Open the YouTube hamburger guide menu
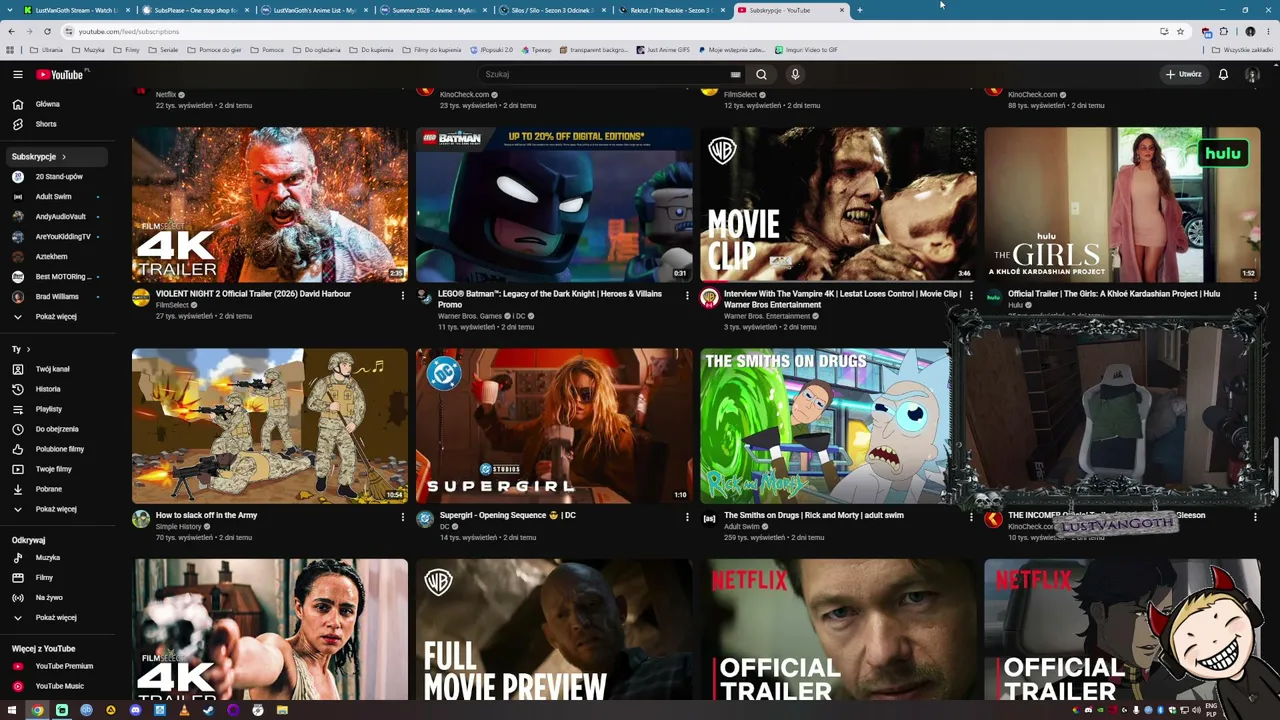The height and width of the screenshot is (720, 1280). (18, 74)
